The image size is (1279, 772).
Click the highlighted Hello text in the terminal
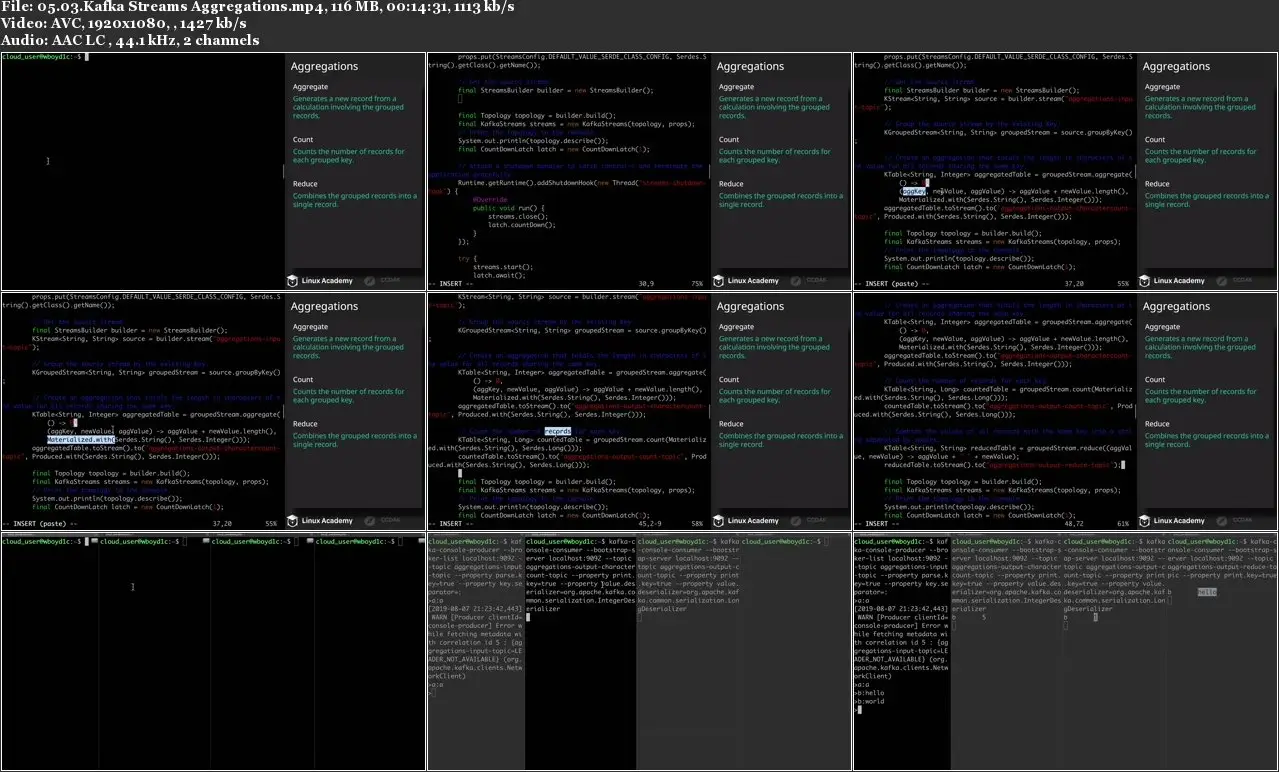coord(1207,592)
